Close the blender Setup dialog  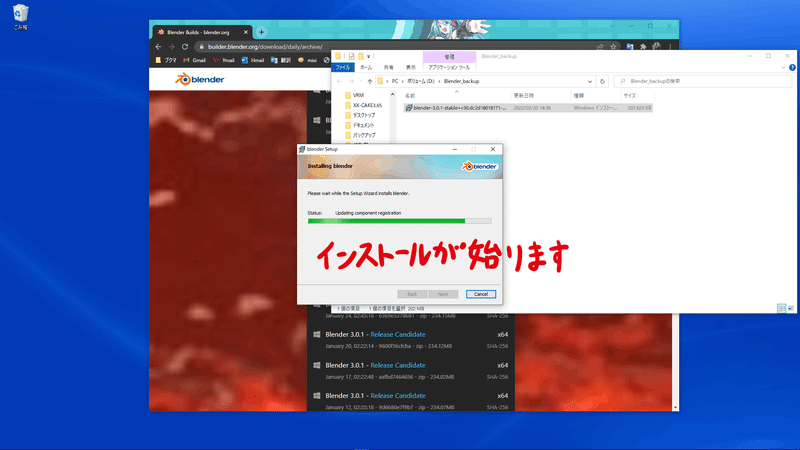[x=493, y=149]
